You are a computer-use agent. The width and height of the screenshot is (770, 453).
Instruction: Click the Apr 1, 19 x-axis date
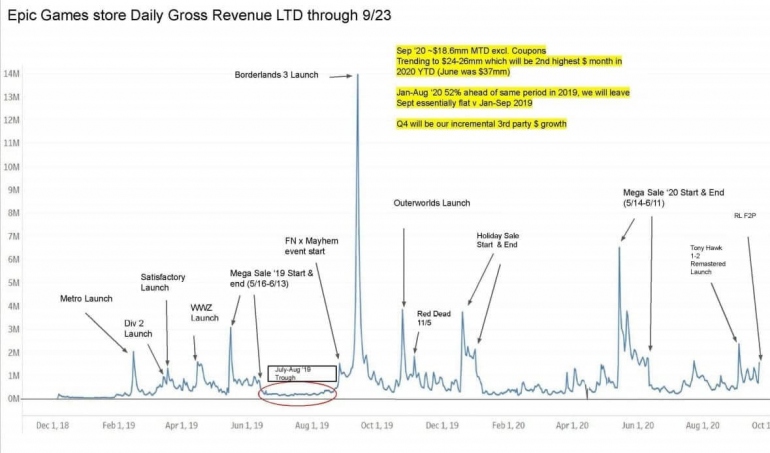pyautogui.click(x=181, y=425)
